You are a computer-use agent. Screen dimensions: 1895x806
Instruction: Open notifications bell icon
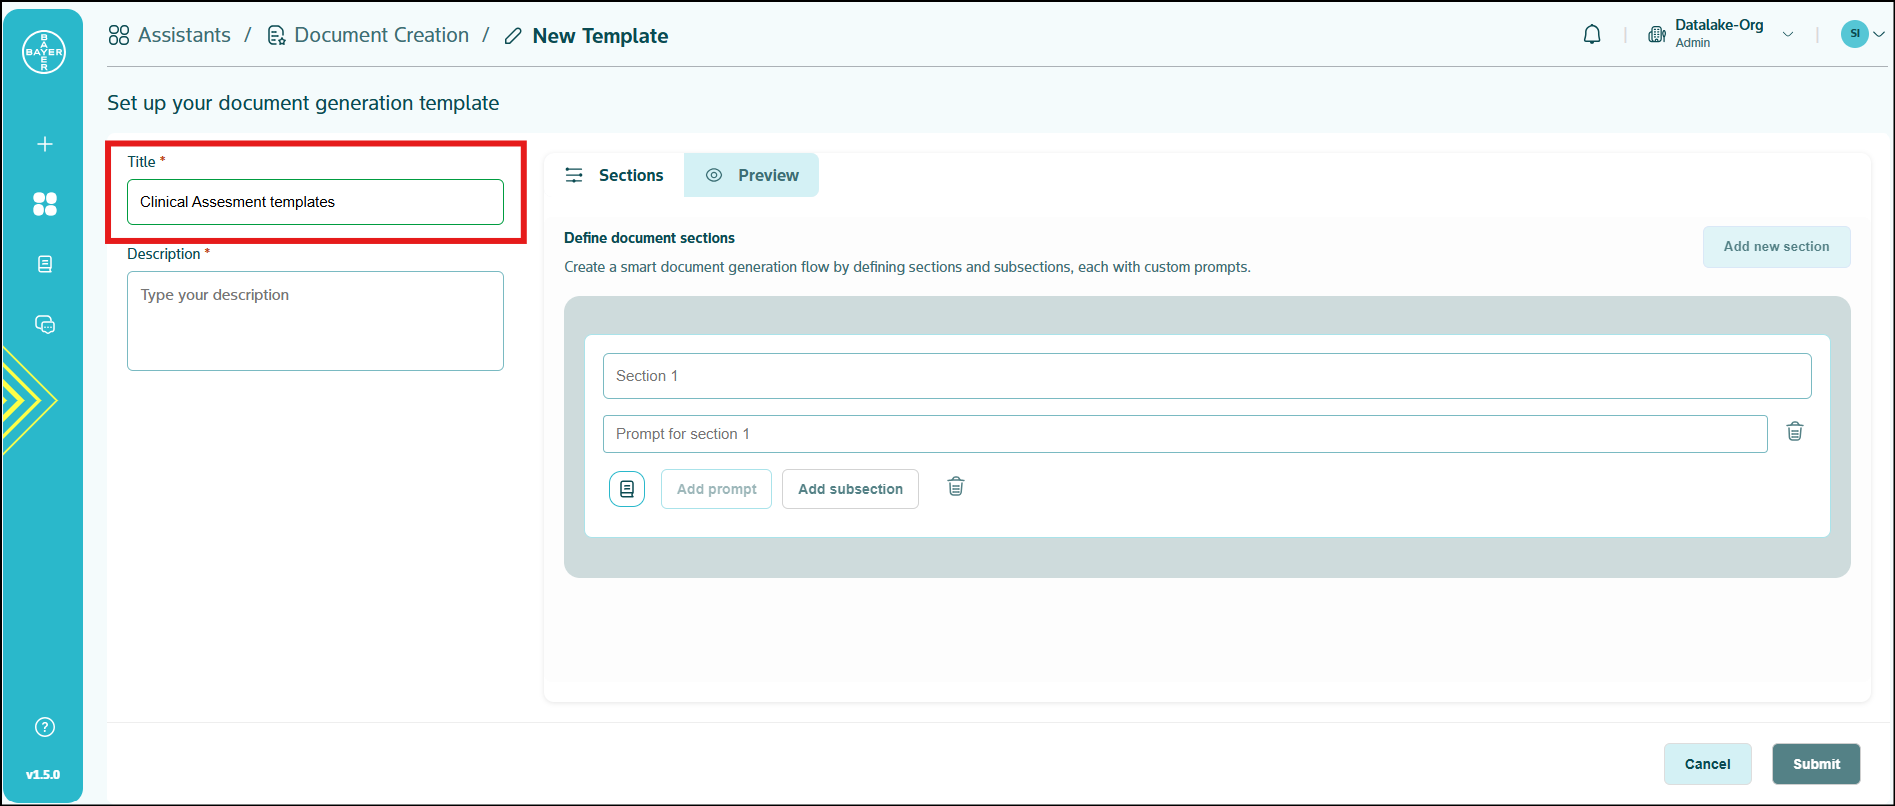tap(1592, 35)
